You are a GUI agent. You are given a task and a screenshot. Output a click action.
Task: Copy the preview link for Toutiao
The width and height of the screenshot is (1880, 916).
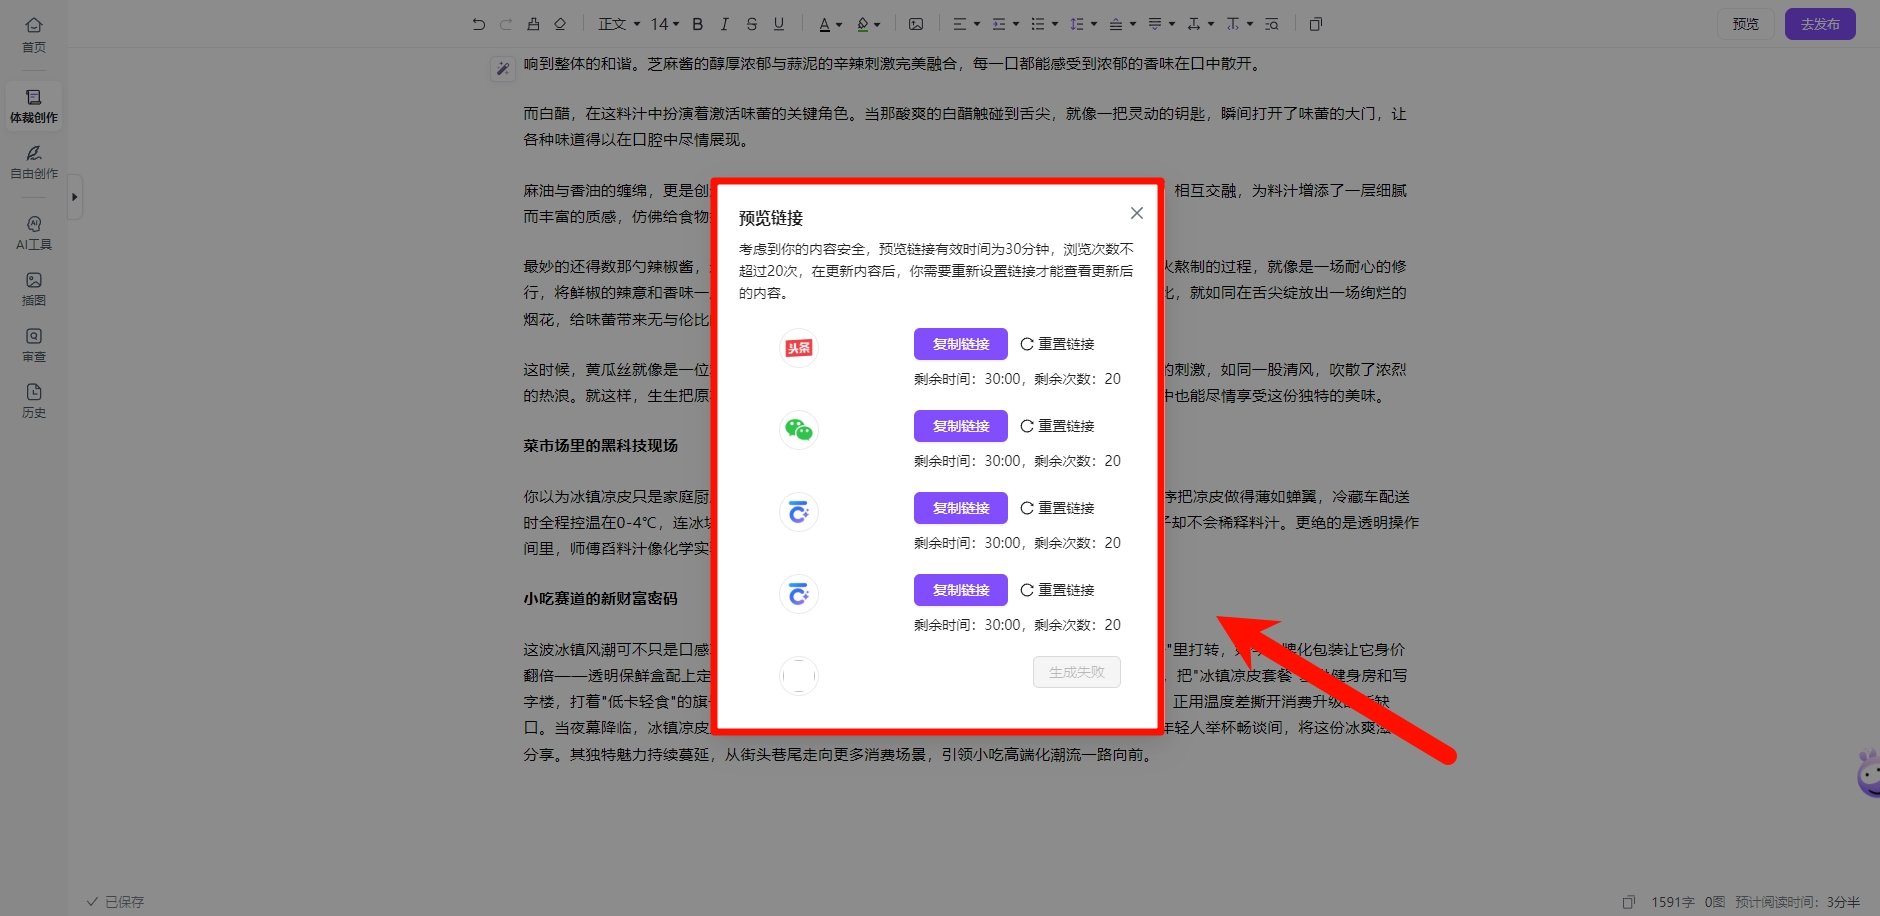click(x=960, y=344)
